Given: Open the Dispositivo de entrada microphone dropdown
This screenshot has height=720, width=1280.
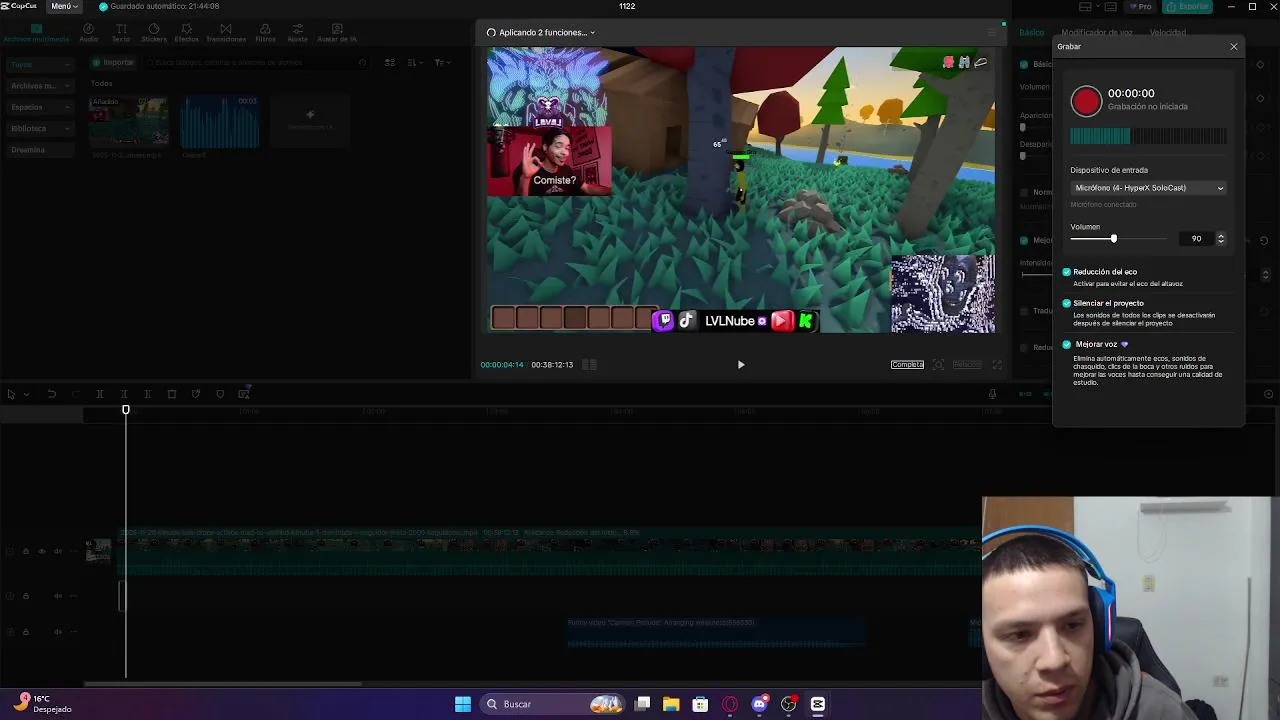Looking at the screenshot, I should (1148, 188).
